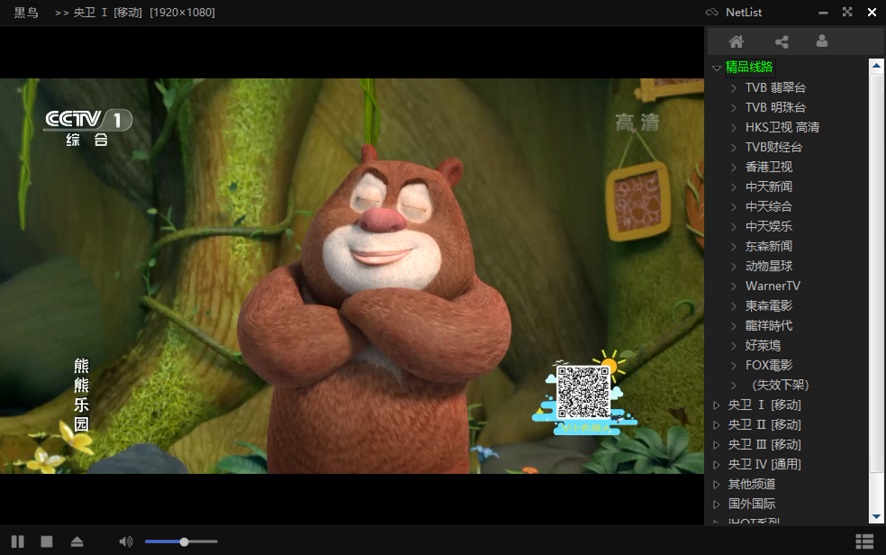Select channel 中天新闻
The image size is (886, 555).
[768, 187]
